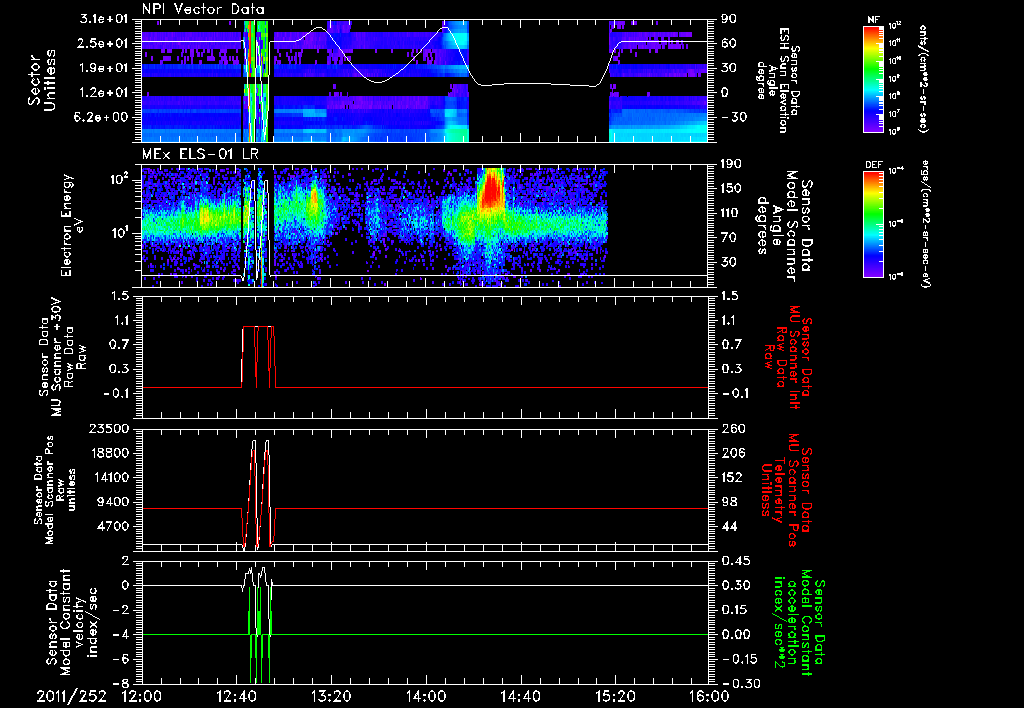
Task: Click the "12:00" time axis tick label
Action: 142,696
